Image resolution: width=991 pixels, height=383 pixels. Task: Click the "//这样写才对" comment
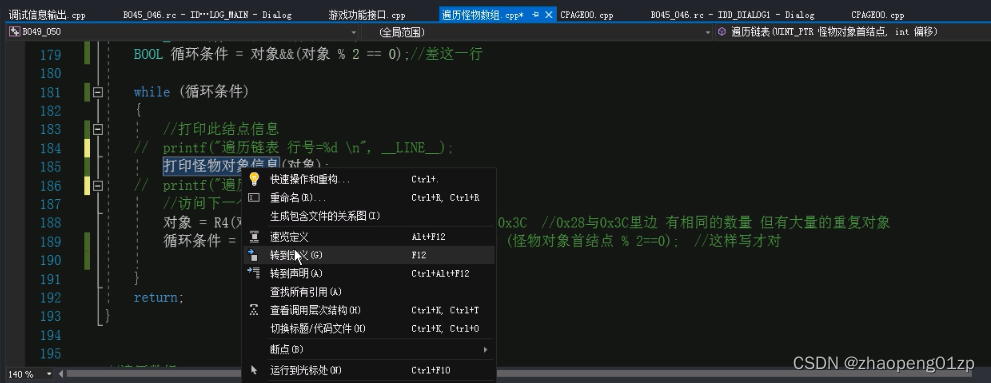[737, 241]
